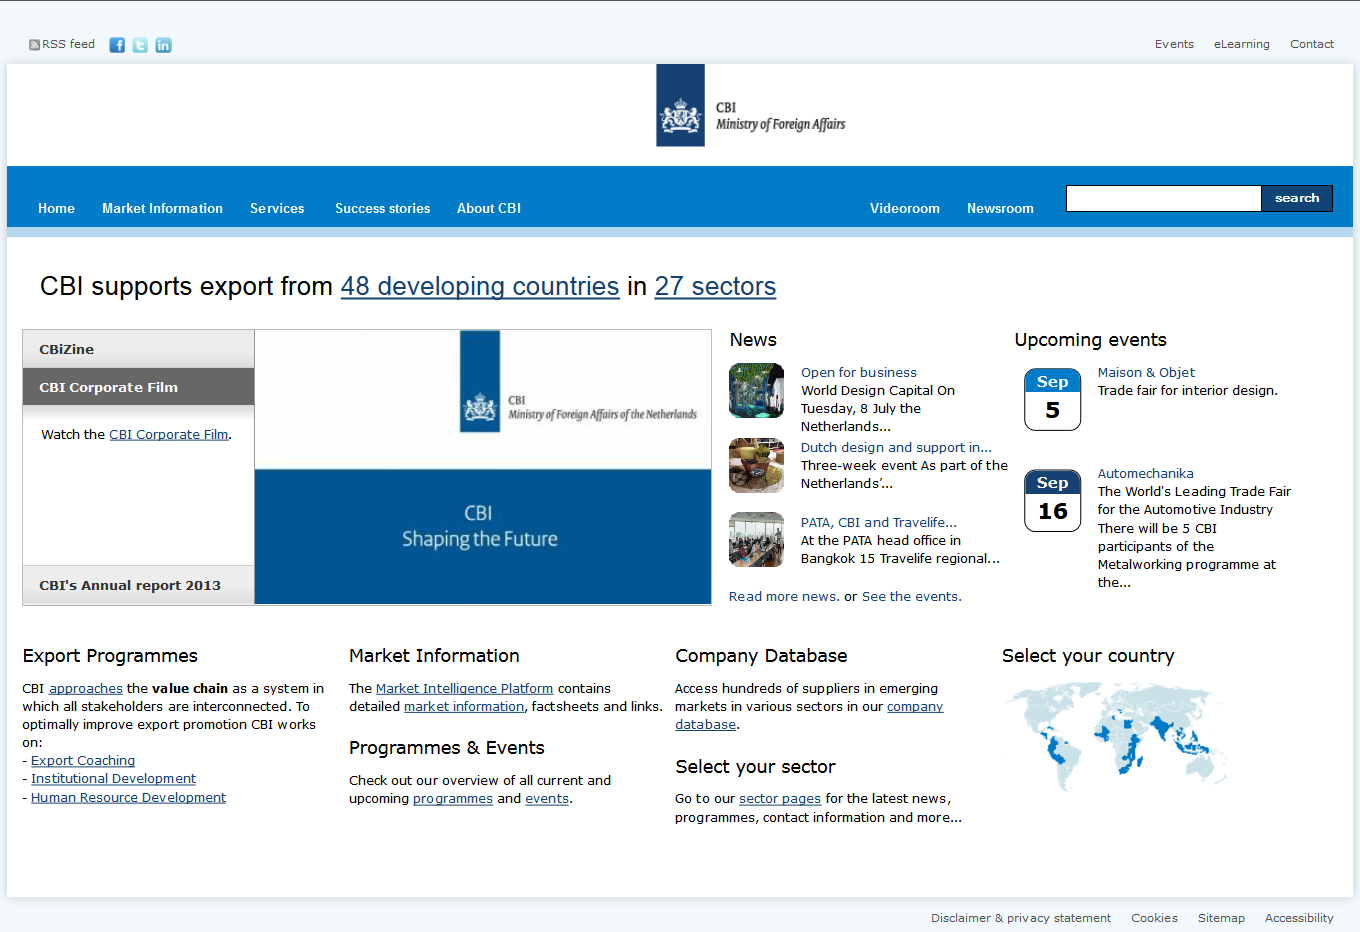The height and width of the screenshot is (932, 1360).
Task: Select the Sep 5 calendar icon
Action: tap(1052, 399)
